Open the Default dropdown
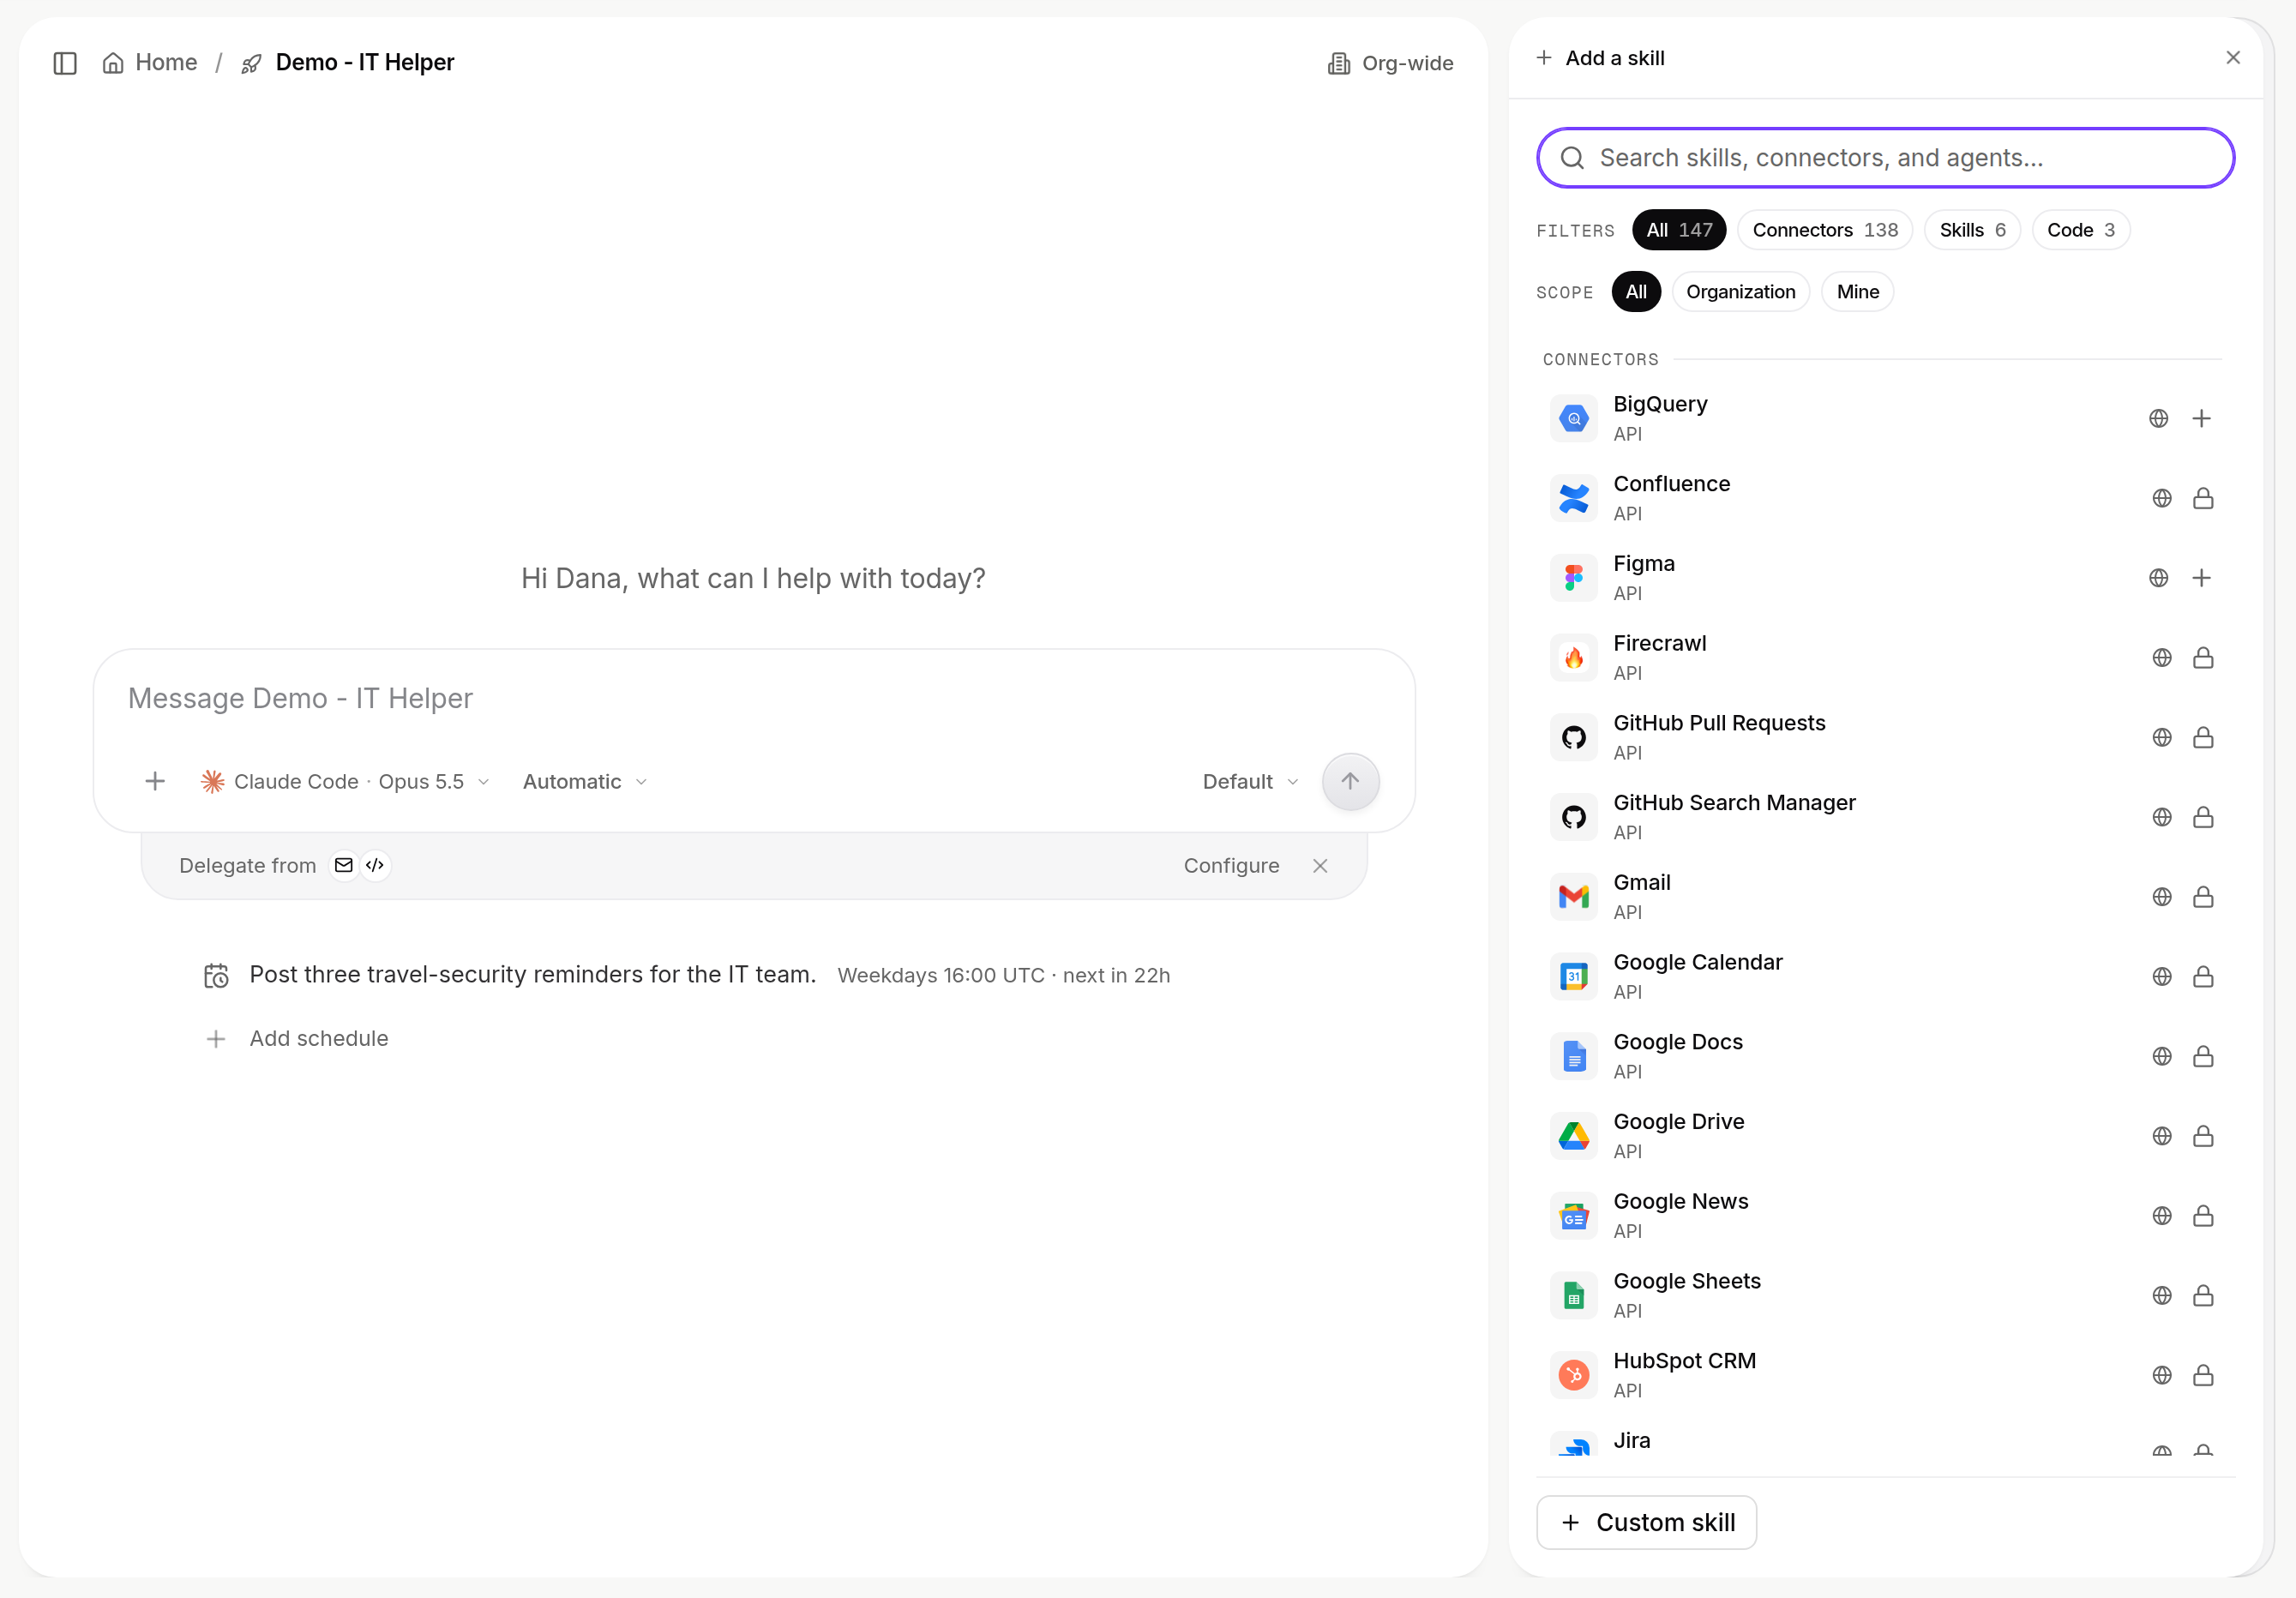The image size is (2296, 1598). [1250, 782]
